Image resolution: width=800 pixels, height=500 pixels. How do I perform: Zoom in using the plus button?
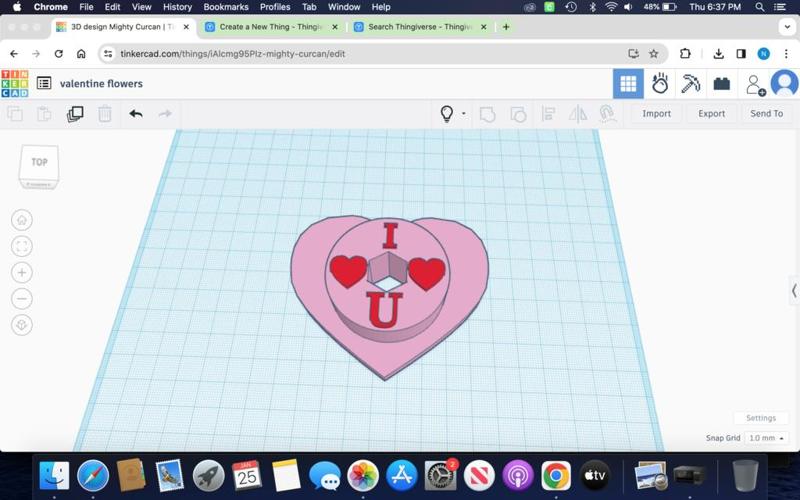pyautogui.click(x=22, y=272)
